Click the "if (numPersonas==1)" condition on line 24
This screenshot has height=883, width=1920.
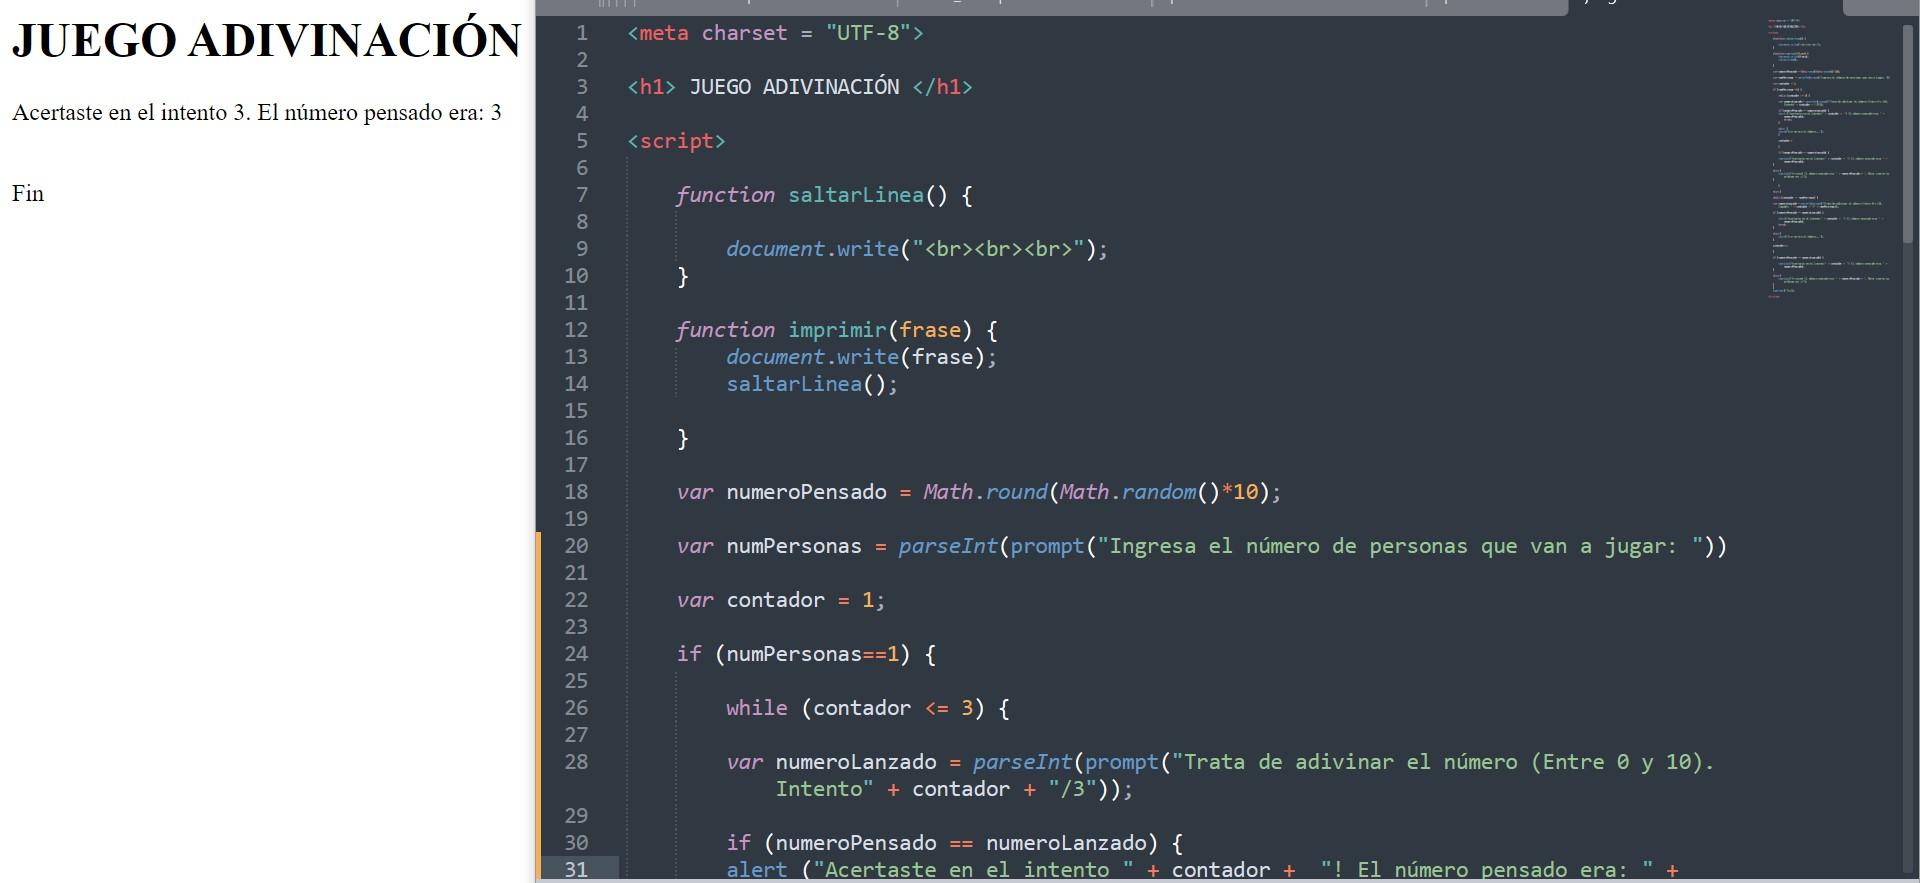(794, 654)
